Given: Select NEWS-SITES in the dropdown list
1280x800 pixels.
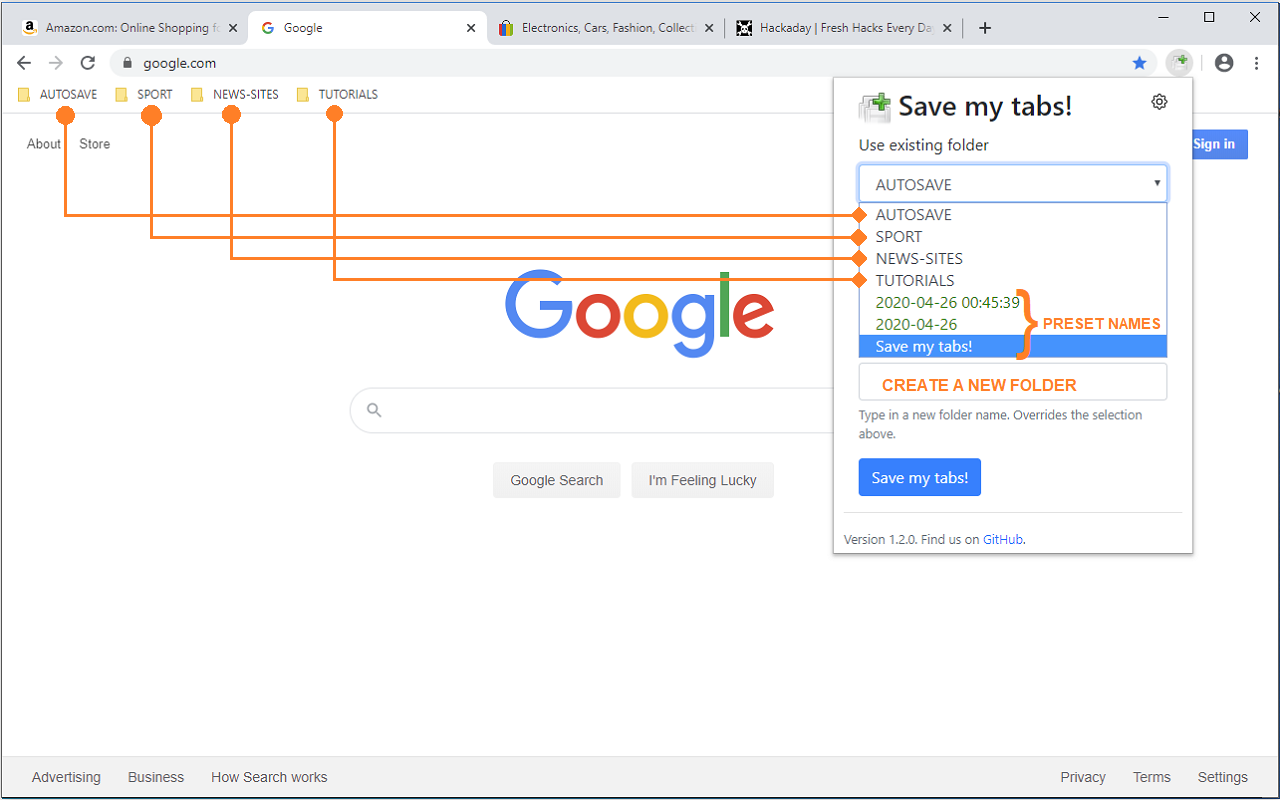Looking at the screenshot, I should [1012, 259].
